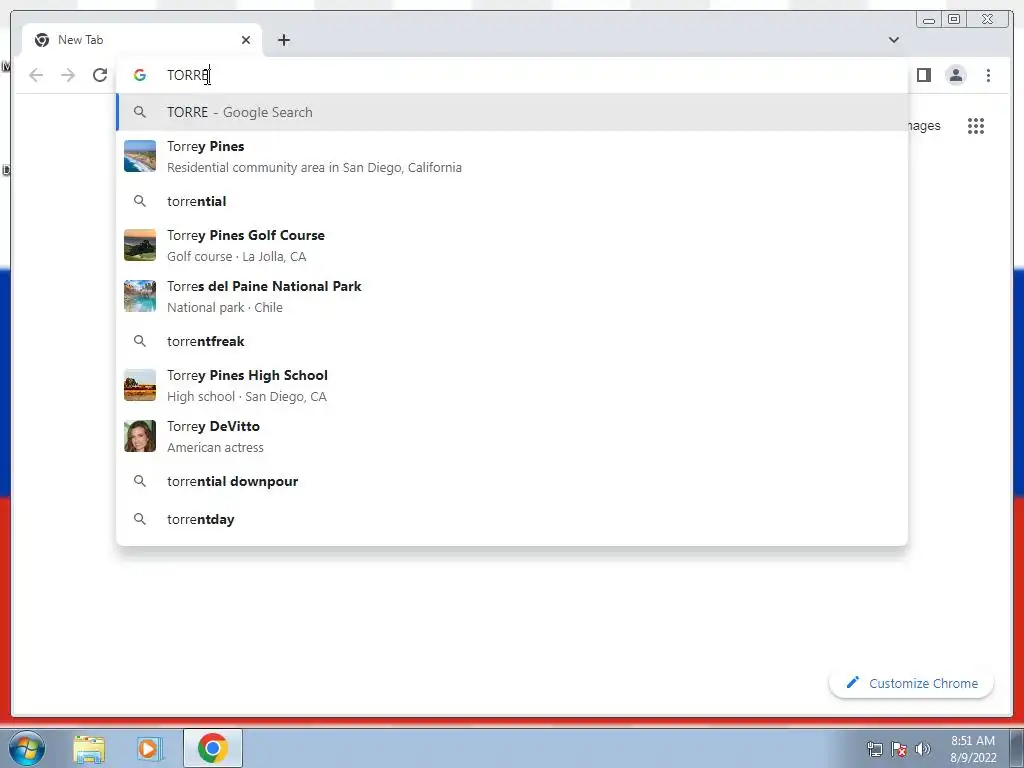The width and height of the screenshot is (1024, 768).
Task: Minimize the Chrome window
Action: (x=929, y=20)
